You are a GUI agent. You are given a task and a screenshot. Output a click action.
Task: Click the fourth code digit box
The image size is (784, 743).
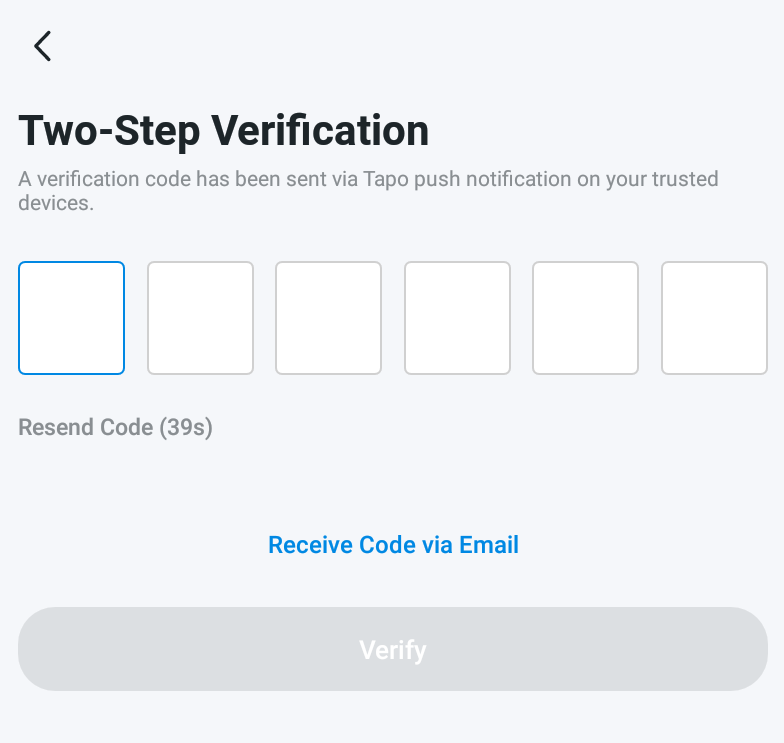(x=457, y=318)
